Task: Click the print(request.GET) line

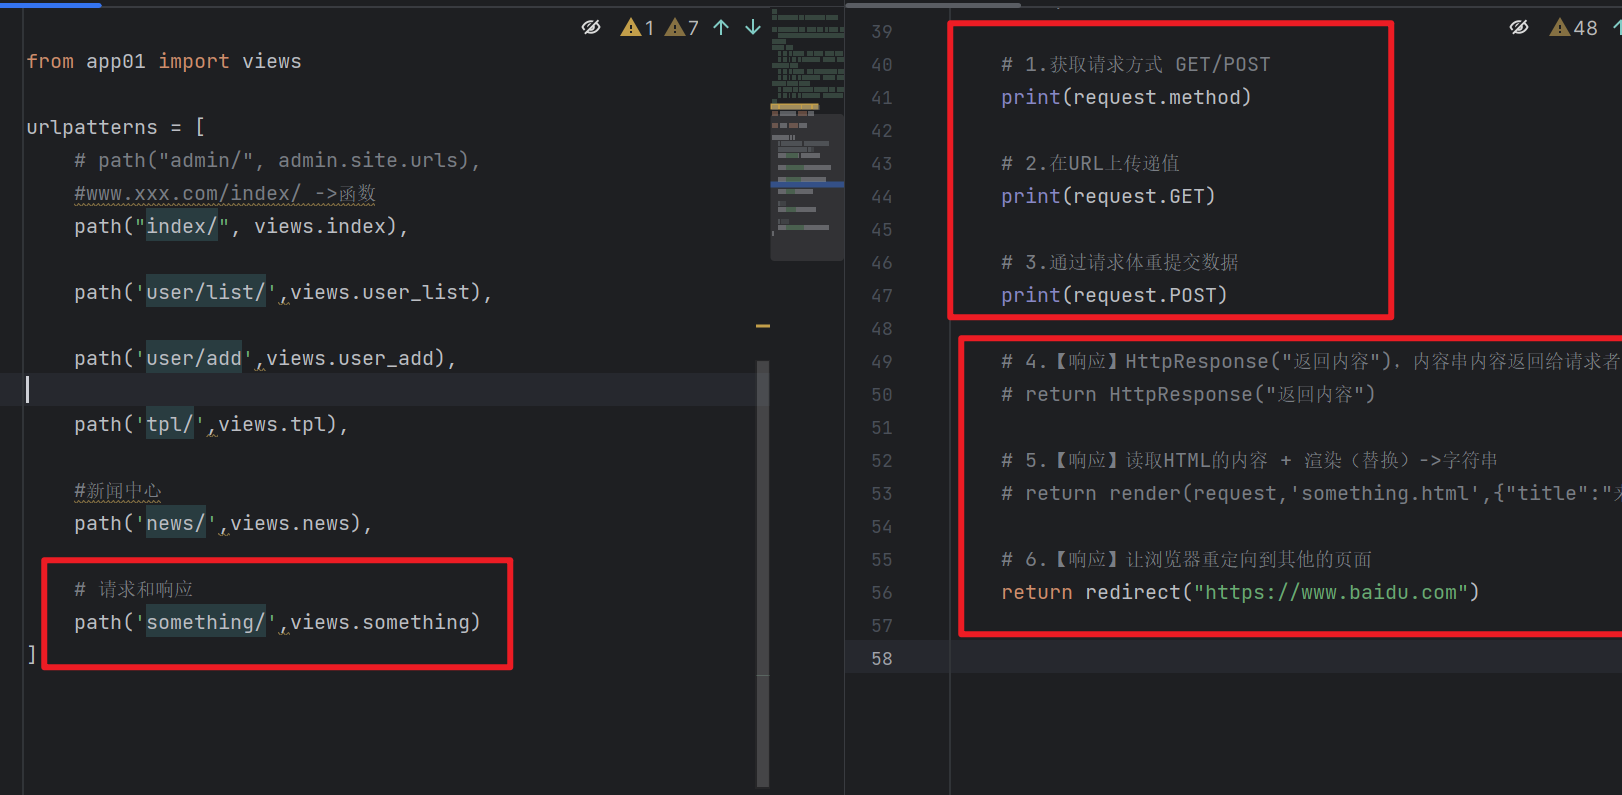Action: click(x=1108, y=196)
